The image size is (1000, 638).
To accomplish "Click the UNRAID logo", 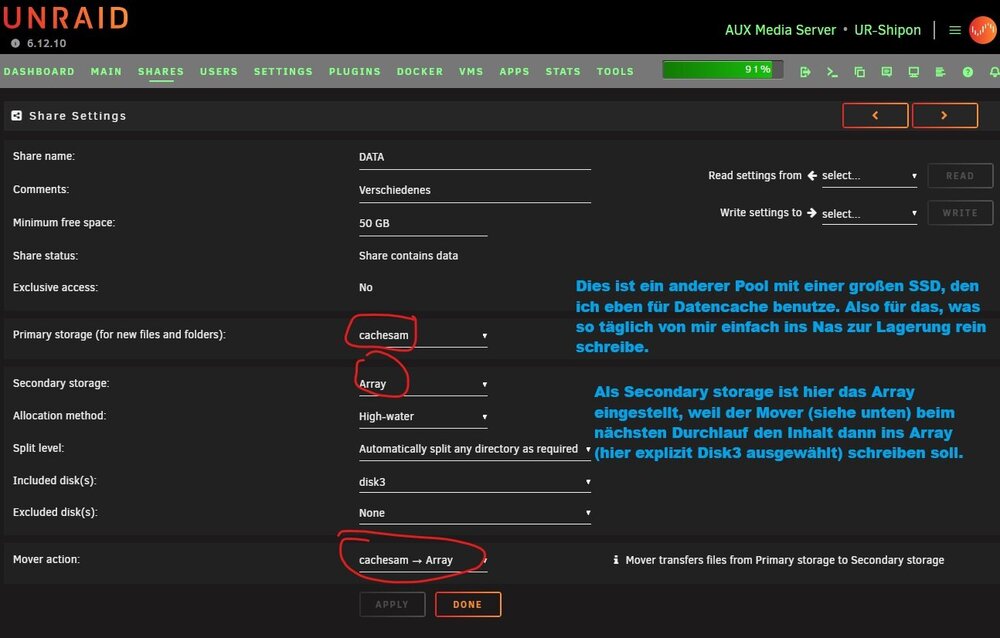I will (x=65, y=18).
